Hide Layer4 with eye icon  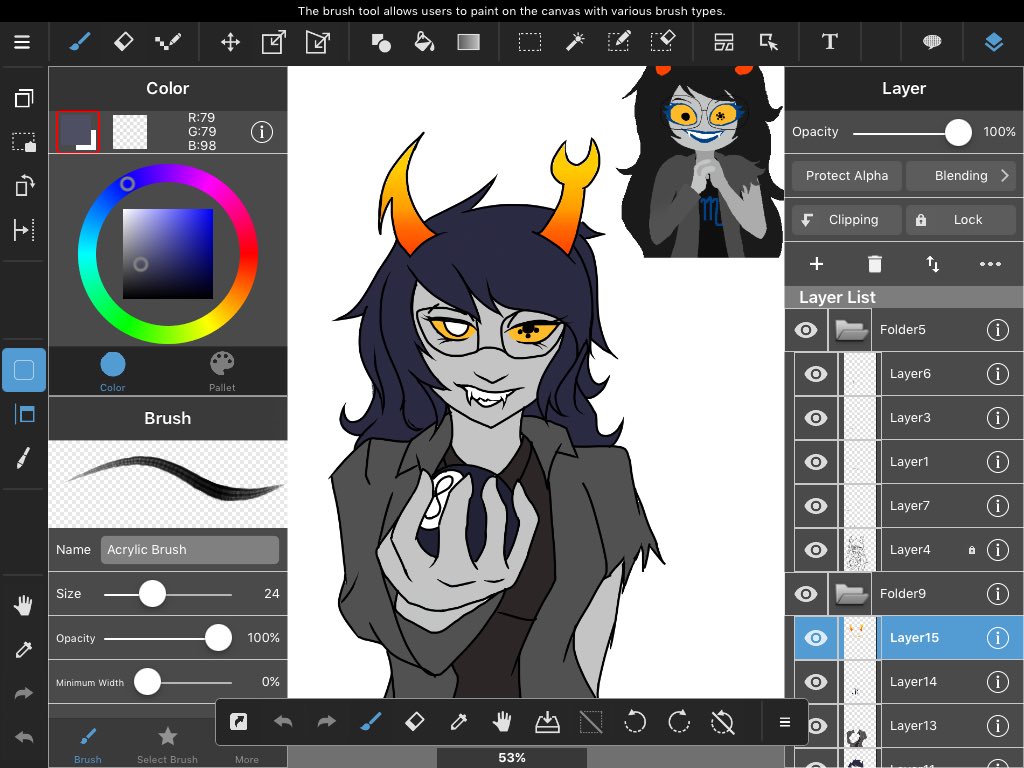pos(816,550)
